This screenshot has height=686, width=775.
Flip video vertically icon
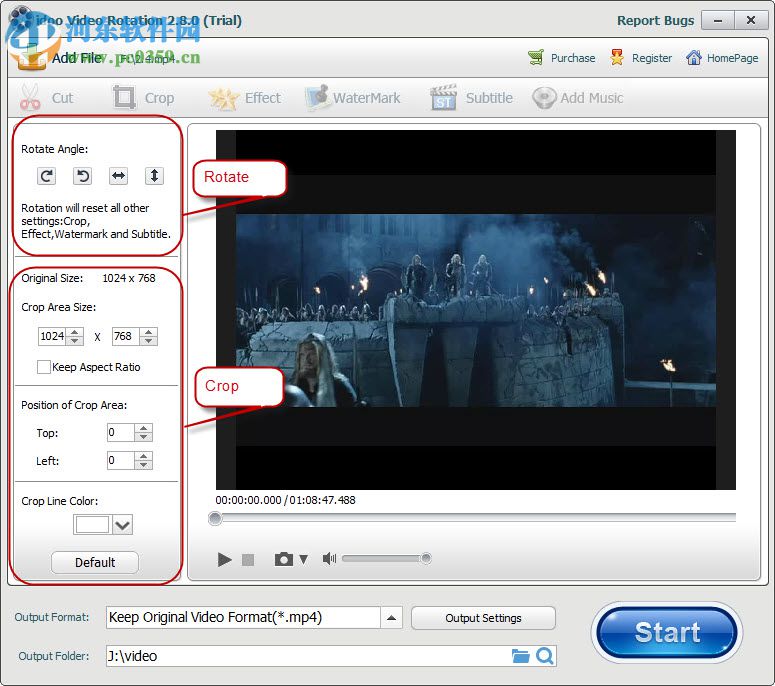pyautogui.click(x=154, y=176)
